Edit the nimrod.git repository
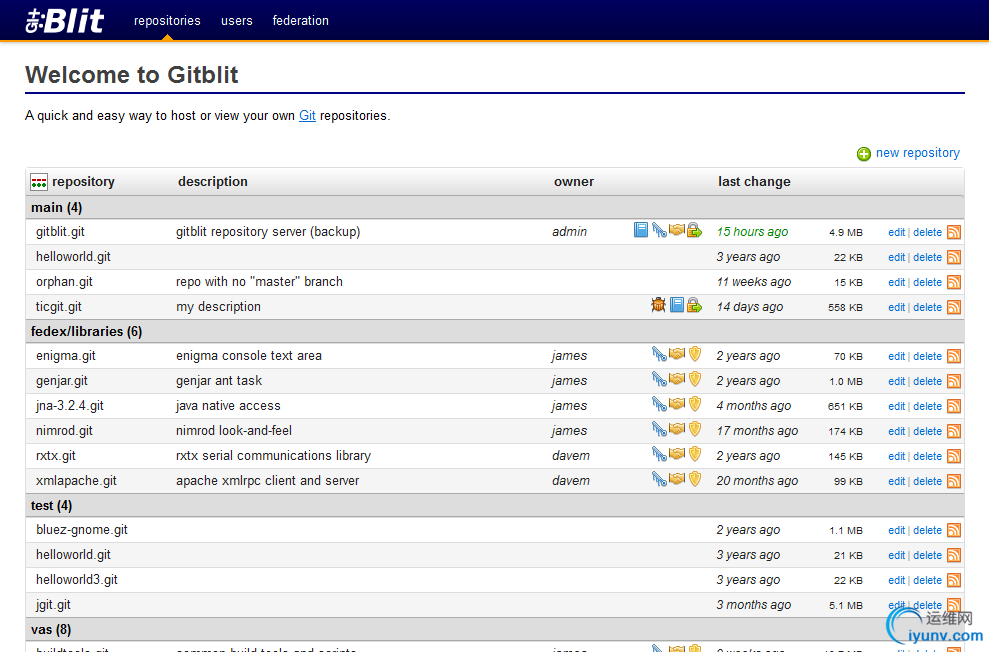This screenshot has height=652, width=989. 896,431
